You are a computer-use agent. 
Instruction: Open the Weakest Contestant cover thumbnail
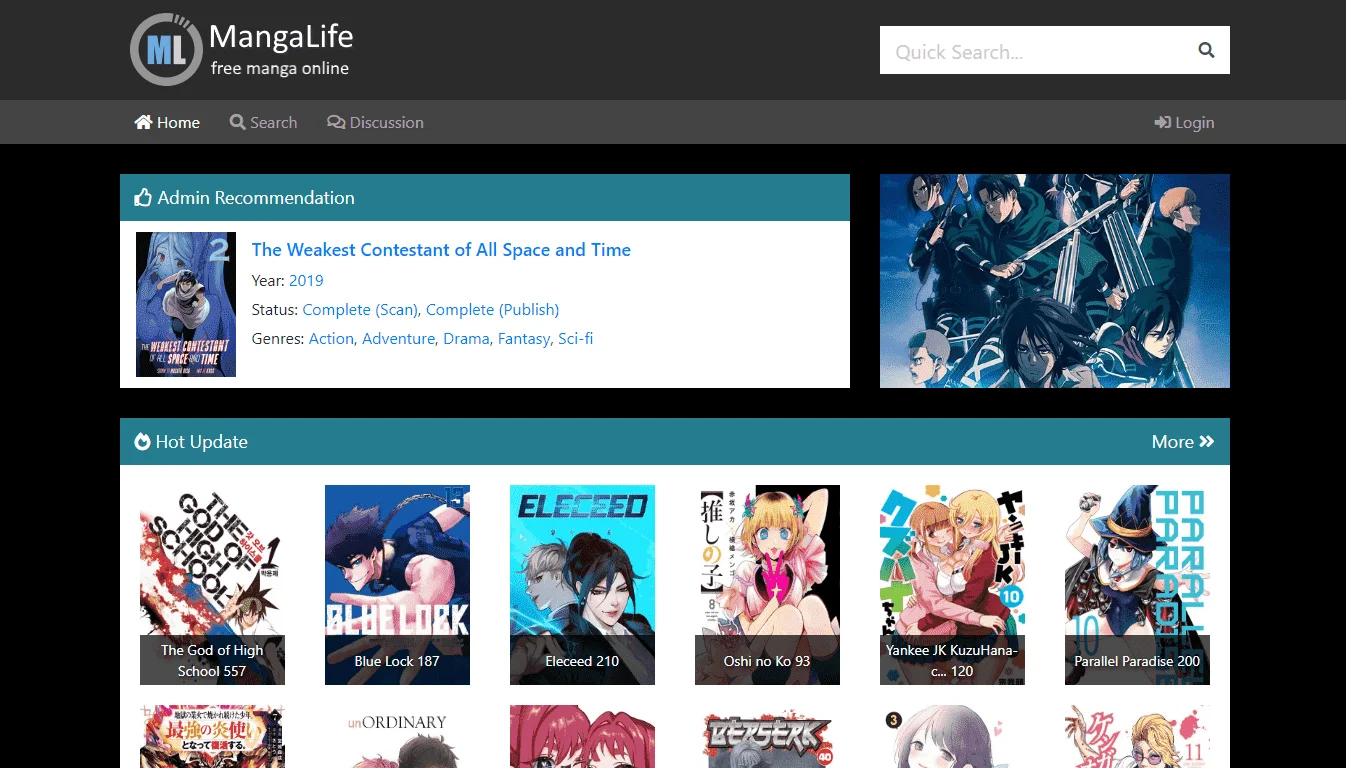pyautogui.click(x=186, y=304)
